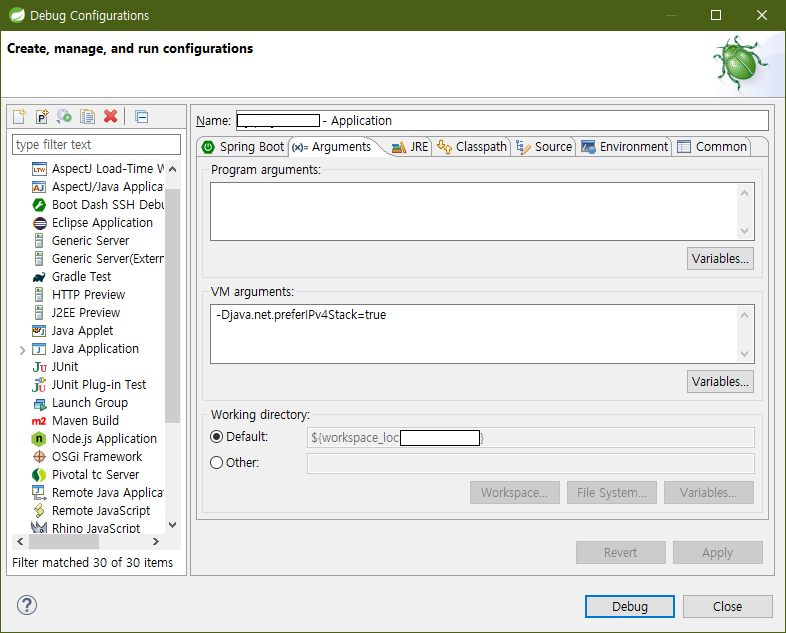The width and height of the screenshot is (786, 633).
Task: Switch to the Common tab
Action: pyautogui.click(x=712, y=147)
